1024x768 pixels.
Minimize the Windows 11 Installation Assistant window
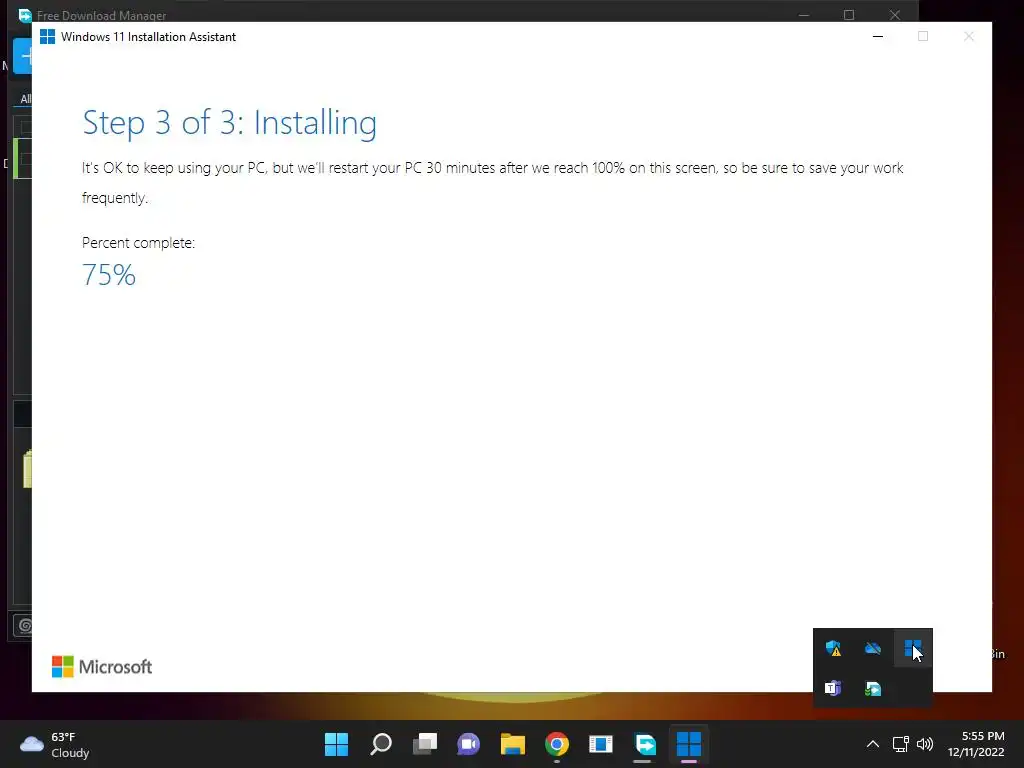tap(878, 37)
